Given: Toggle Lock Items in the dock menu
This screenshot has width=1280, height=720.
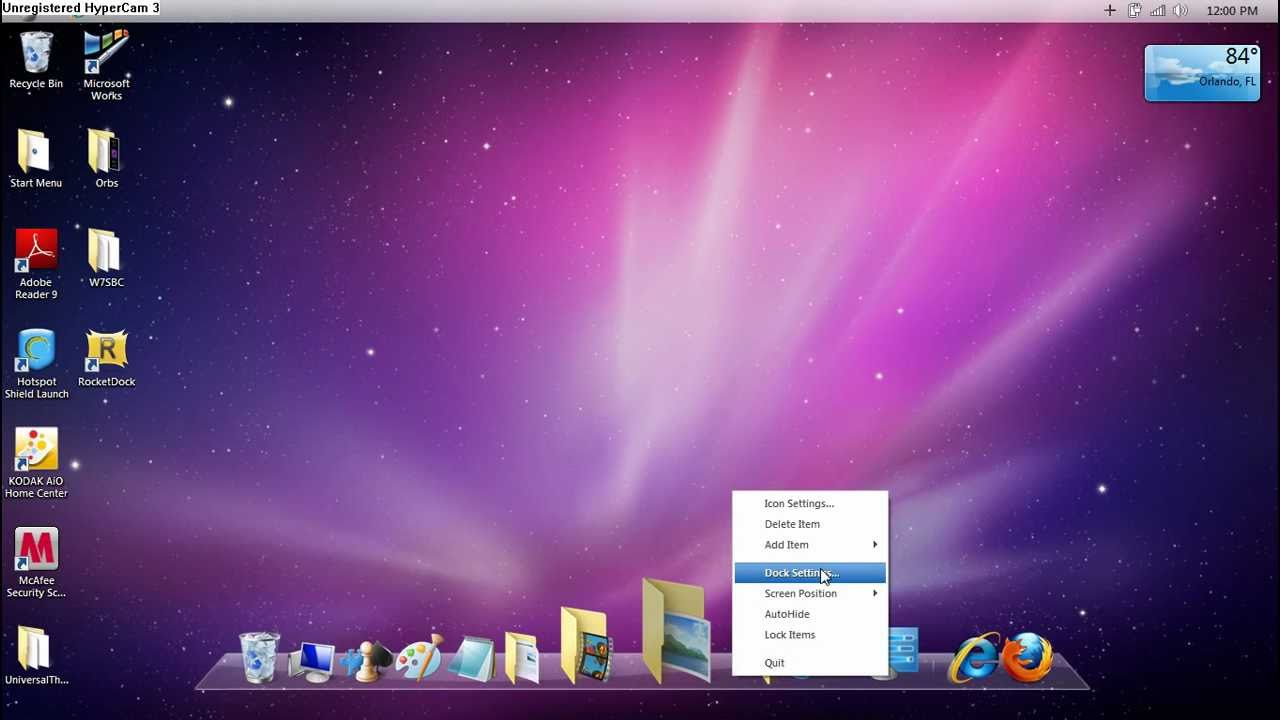Looking at the screenshot, I should pyautogui.click(x=789, y=635).
